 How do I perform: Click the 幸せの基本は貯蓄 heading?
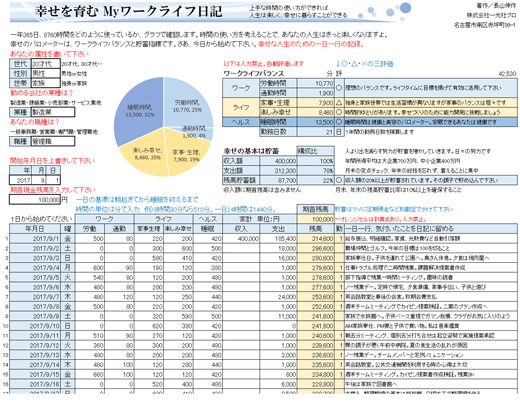[251, 151]
